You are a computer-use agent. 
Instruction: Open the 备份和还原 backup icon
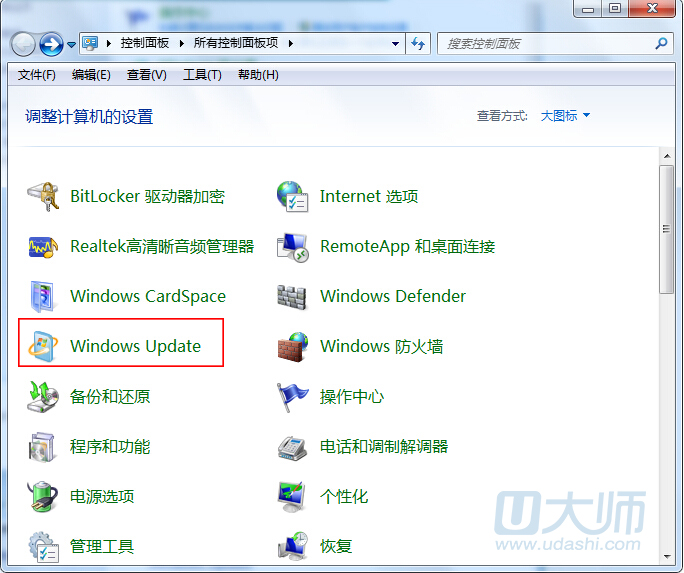pos(43,396)
